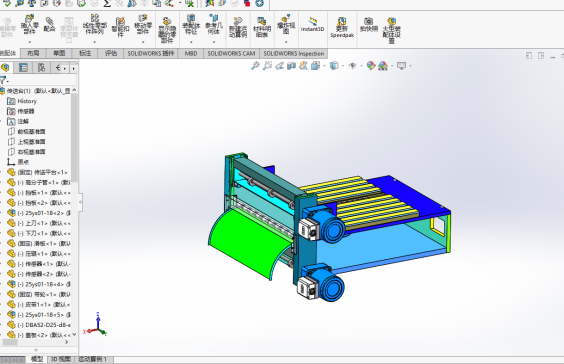564x364 pixels.
Task: Open dropdown arrow under Linear Component Pattern
Action: [x=95, y=42]
